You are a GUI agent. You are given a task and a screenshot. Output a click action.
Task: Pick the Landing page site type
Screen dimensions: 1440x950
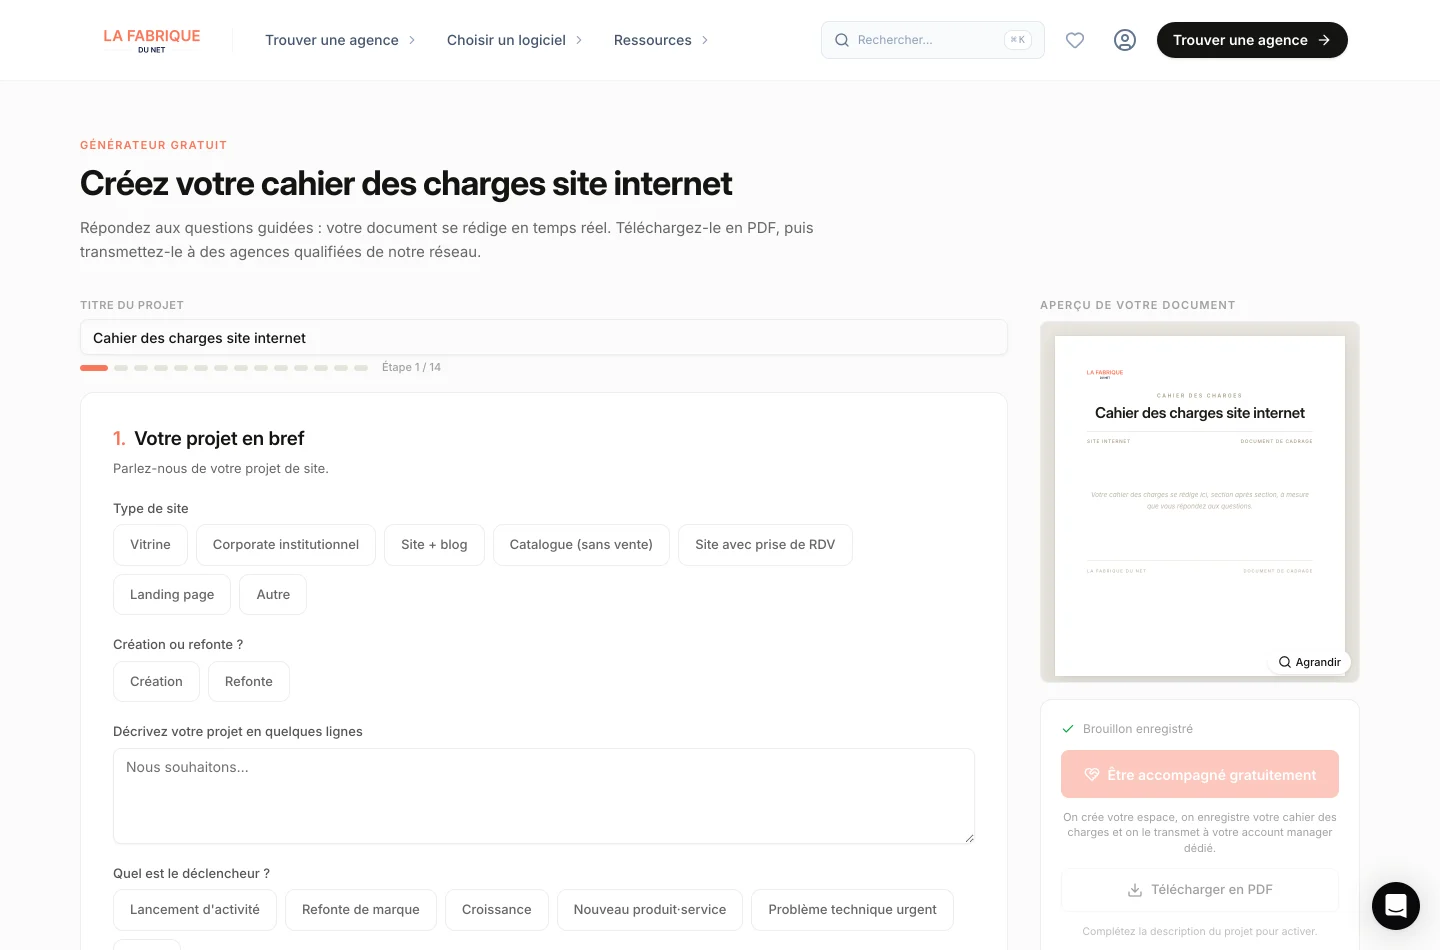pos(172,595)
